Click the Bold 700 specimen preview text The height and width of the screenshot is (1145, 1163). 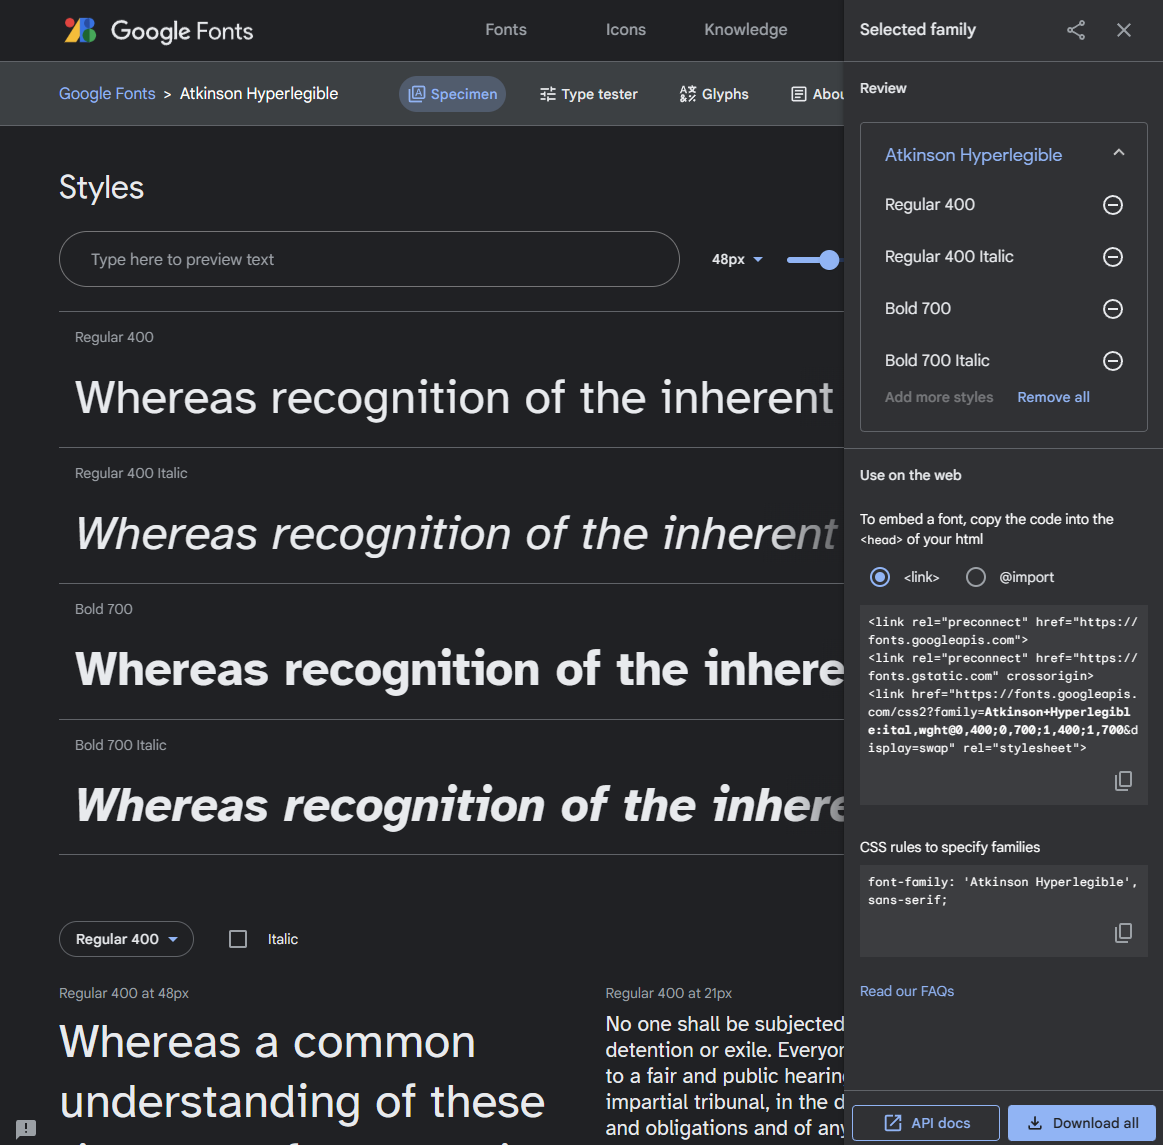click(460, 669)
